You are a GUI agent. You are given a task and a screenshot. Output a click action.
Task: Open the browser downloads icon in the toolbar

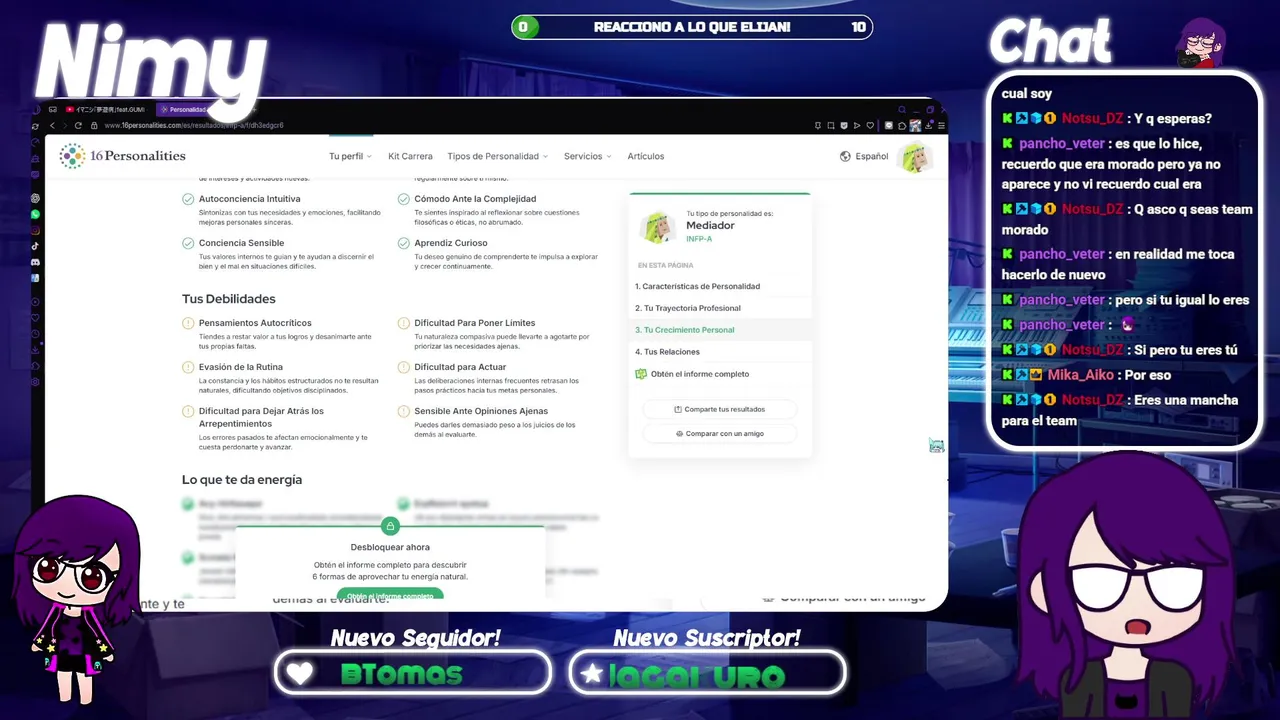click(x=928, y=125)
